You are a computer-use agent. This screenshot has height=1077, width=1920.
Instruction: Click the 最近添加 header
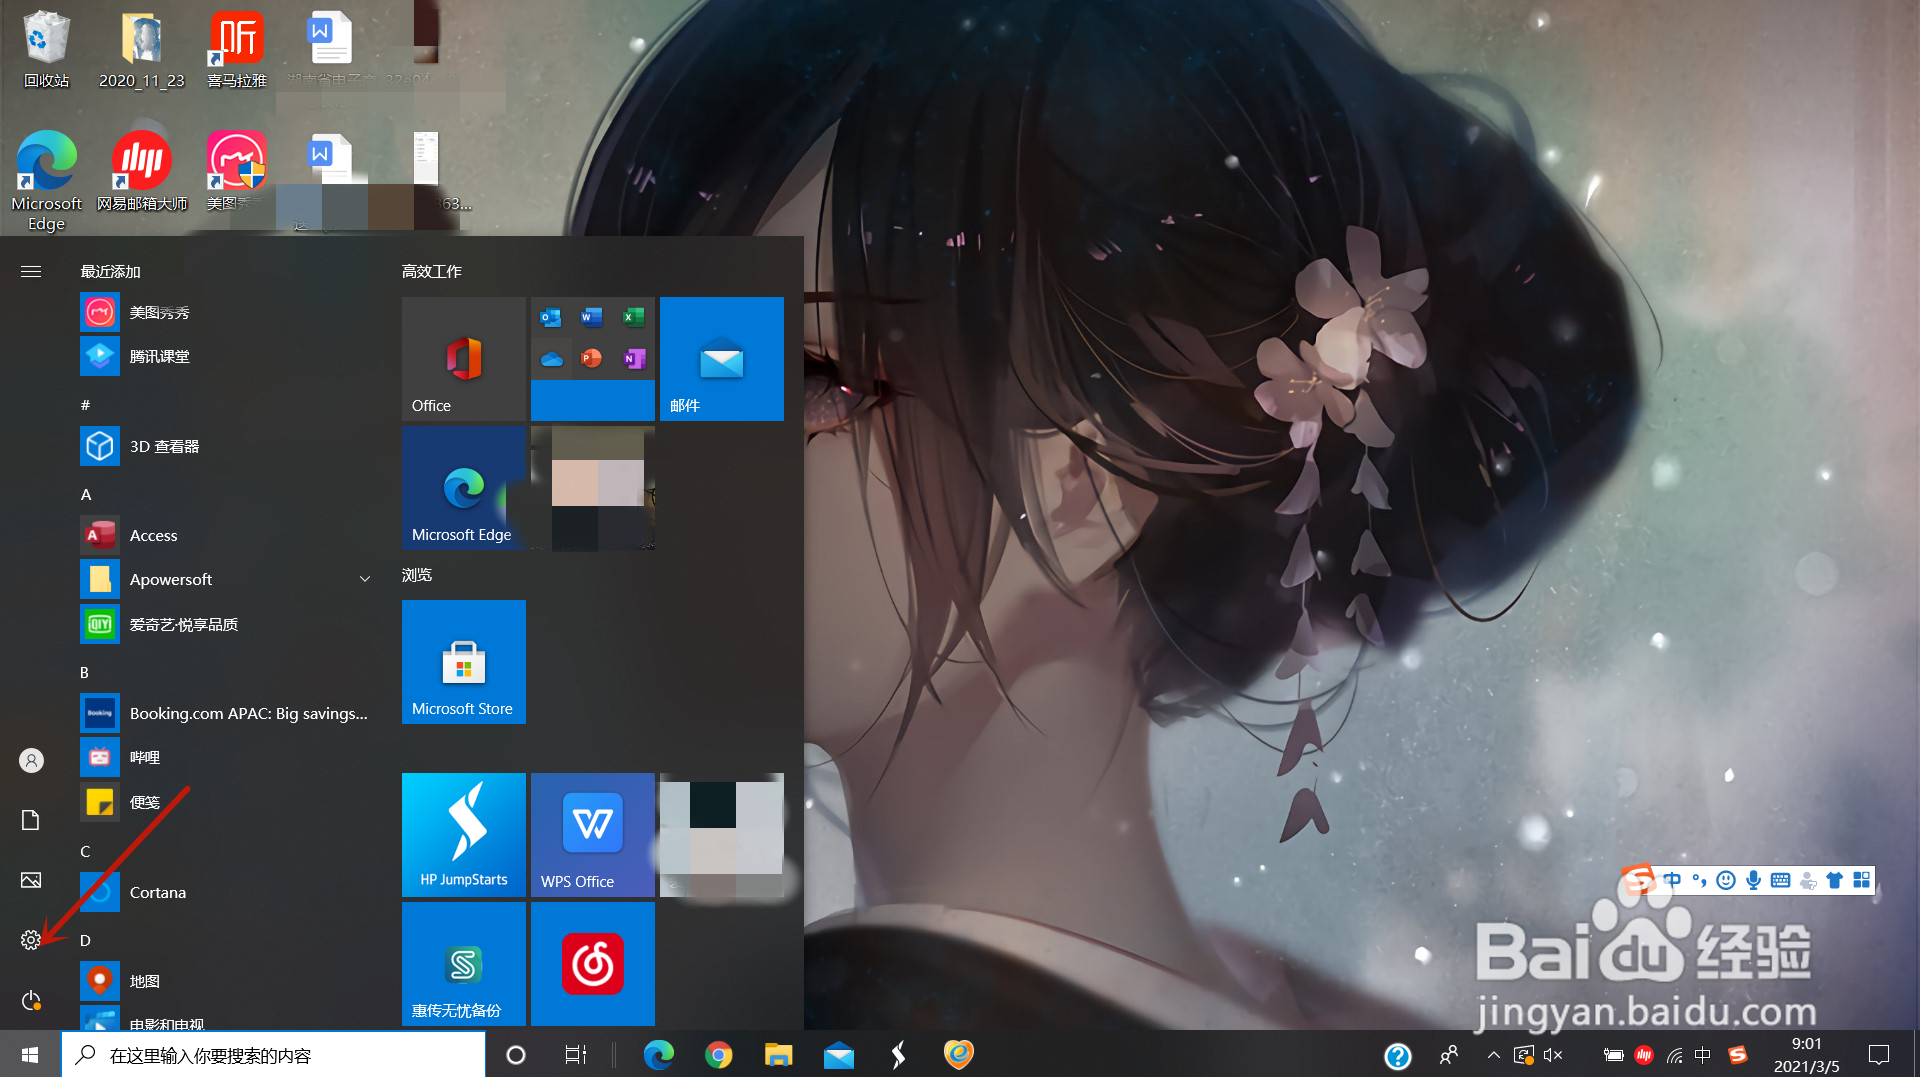pyautogui.click(x=110, y=271)
